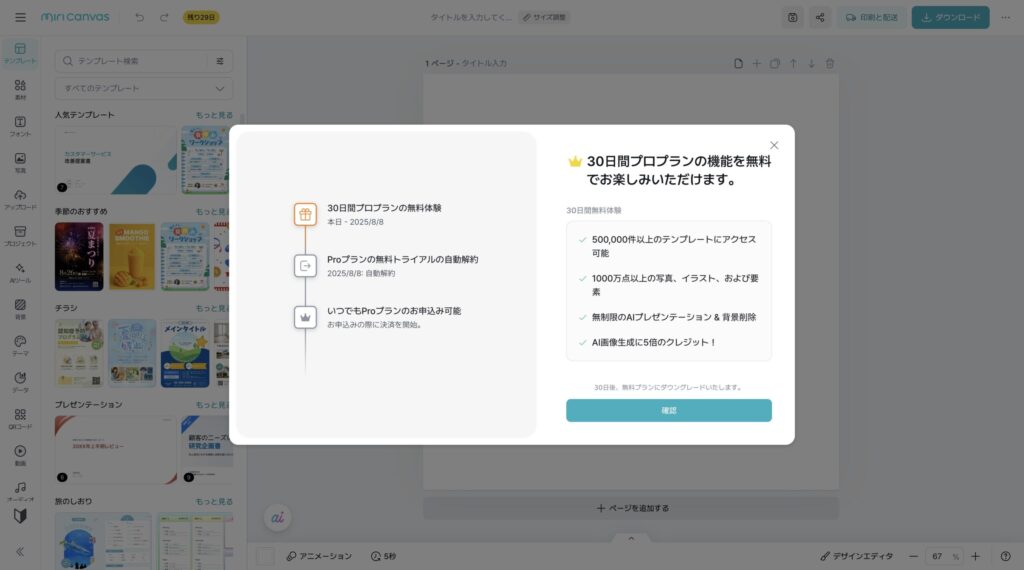Open the AI assistant floating button
This screenshot has width=1024, height=570.
point(278,518)
